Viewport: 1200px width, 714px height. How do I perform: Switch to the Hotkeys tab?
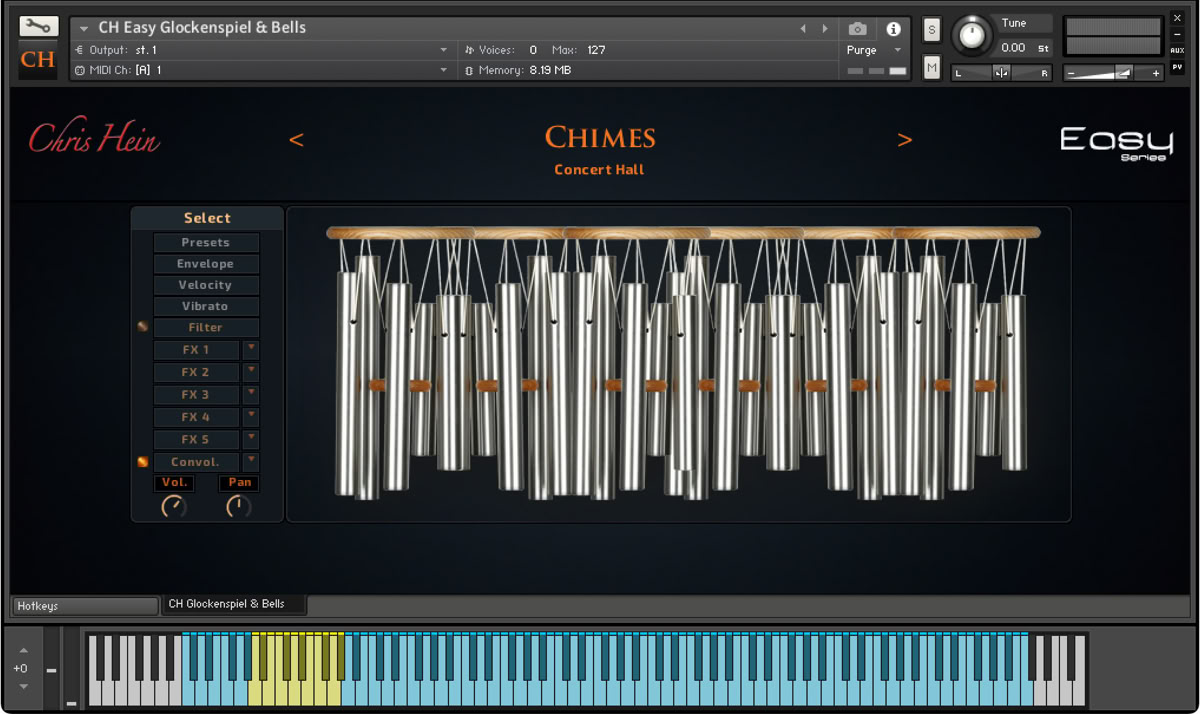pos(85,606)
